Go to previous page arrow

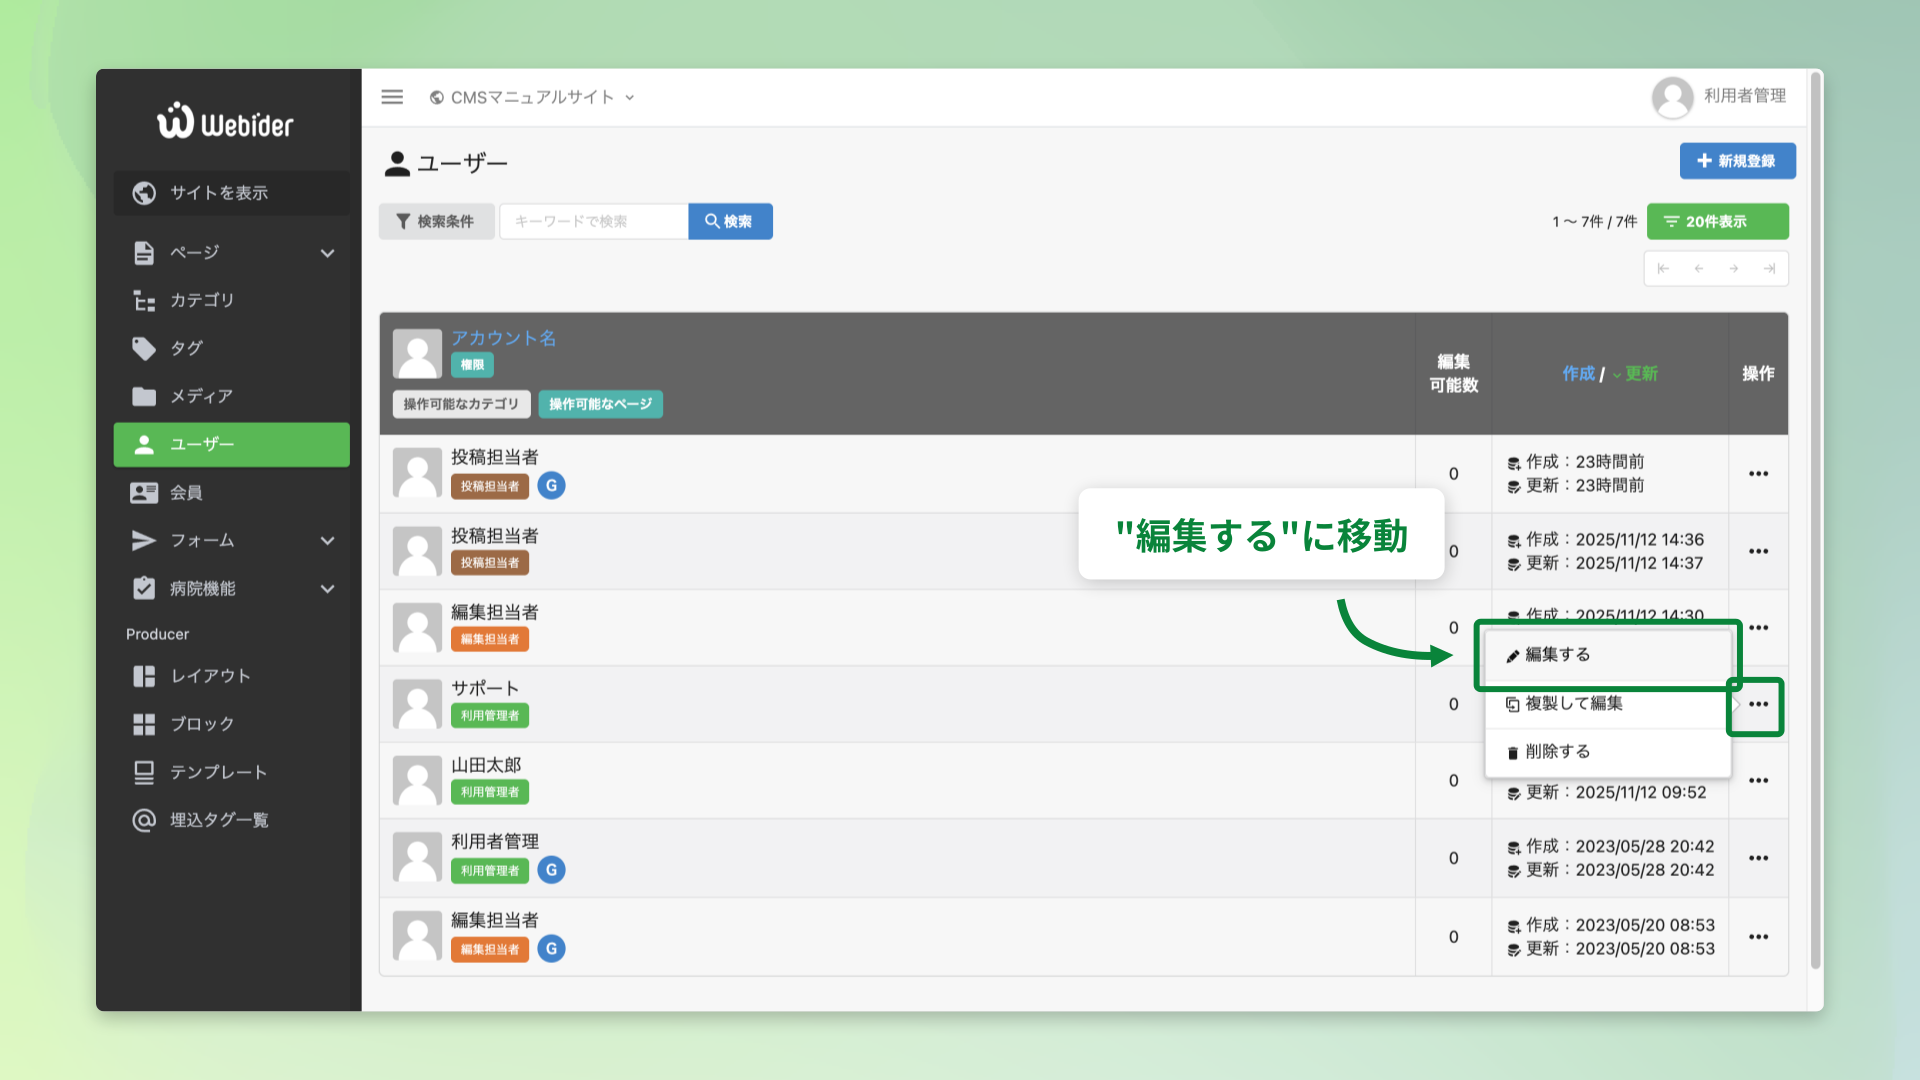pyautogui.click(x=1698, y=268)
